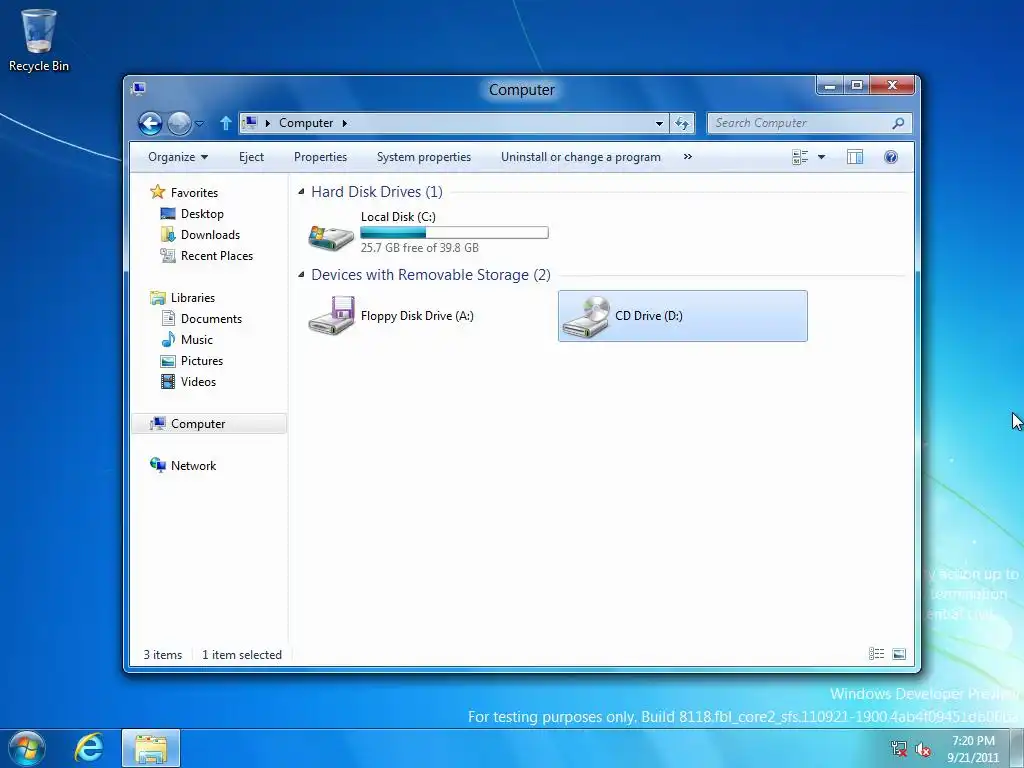
Task: Open the Documents library
Action: pos(211,319)
